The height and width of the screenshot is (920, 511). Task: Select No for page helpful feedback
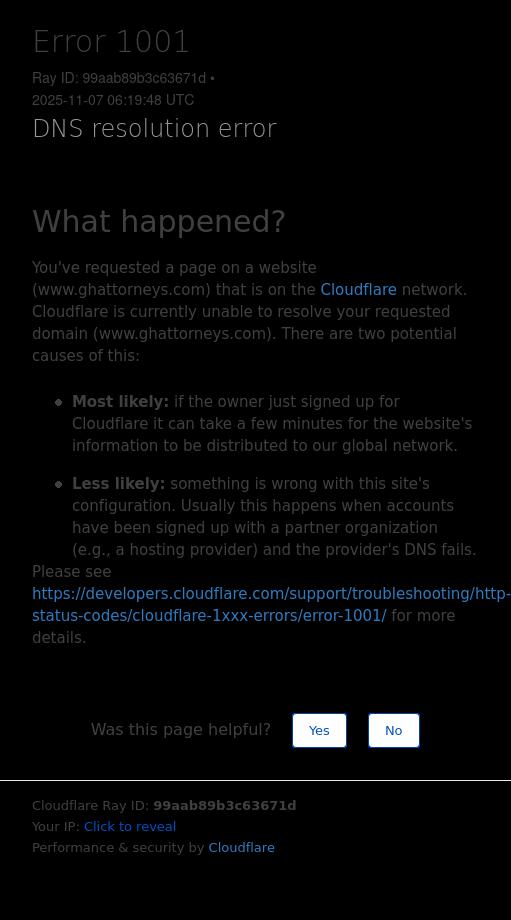coord(394,730)
